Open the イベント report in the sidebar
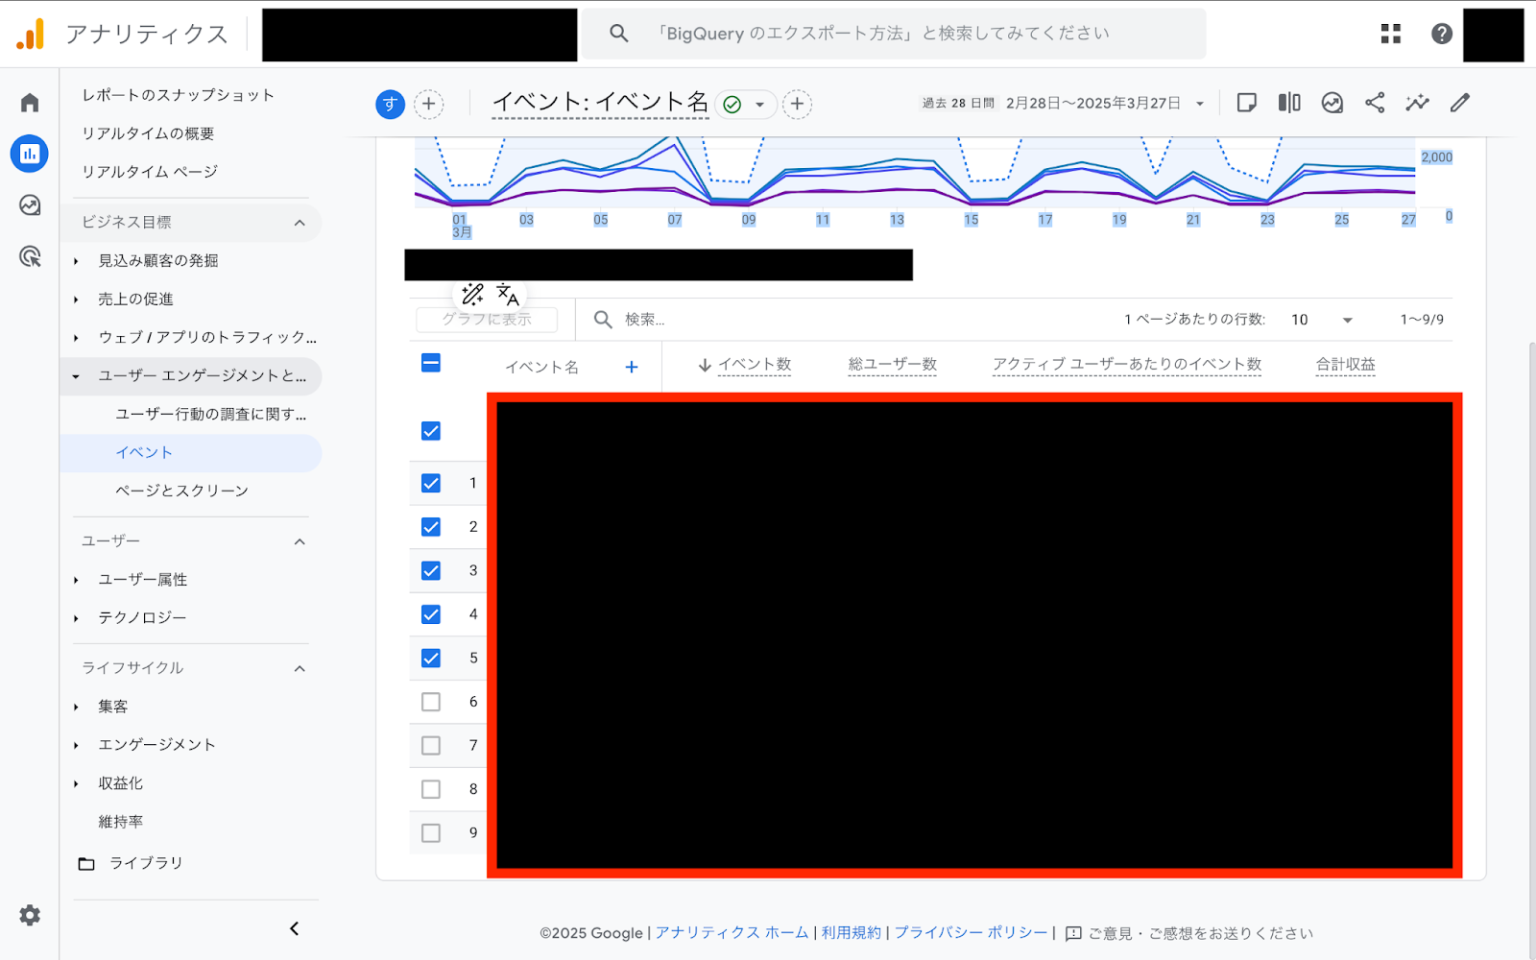 click(143, 452)
